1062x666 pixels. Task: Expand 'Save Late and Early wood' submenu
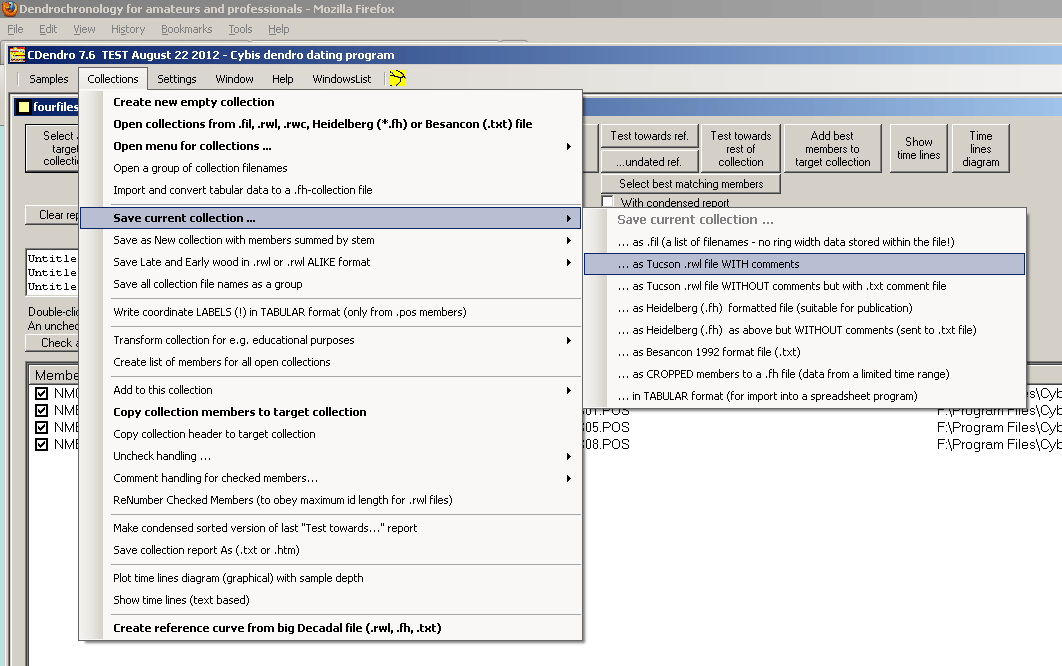[x=568, y=262]
